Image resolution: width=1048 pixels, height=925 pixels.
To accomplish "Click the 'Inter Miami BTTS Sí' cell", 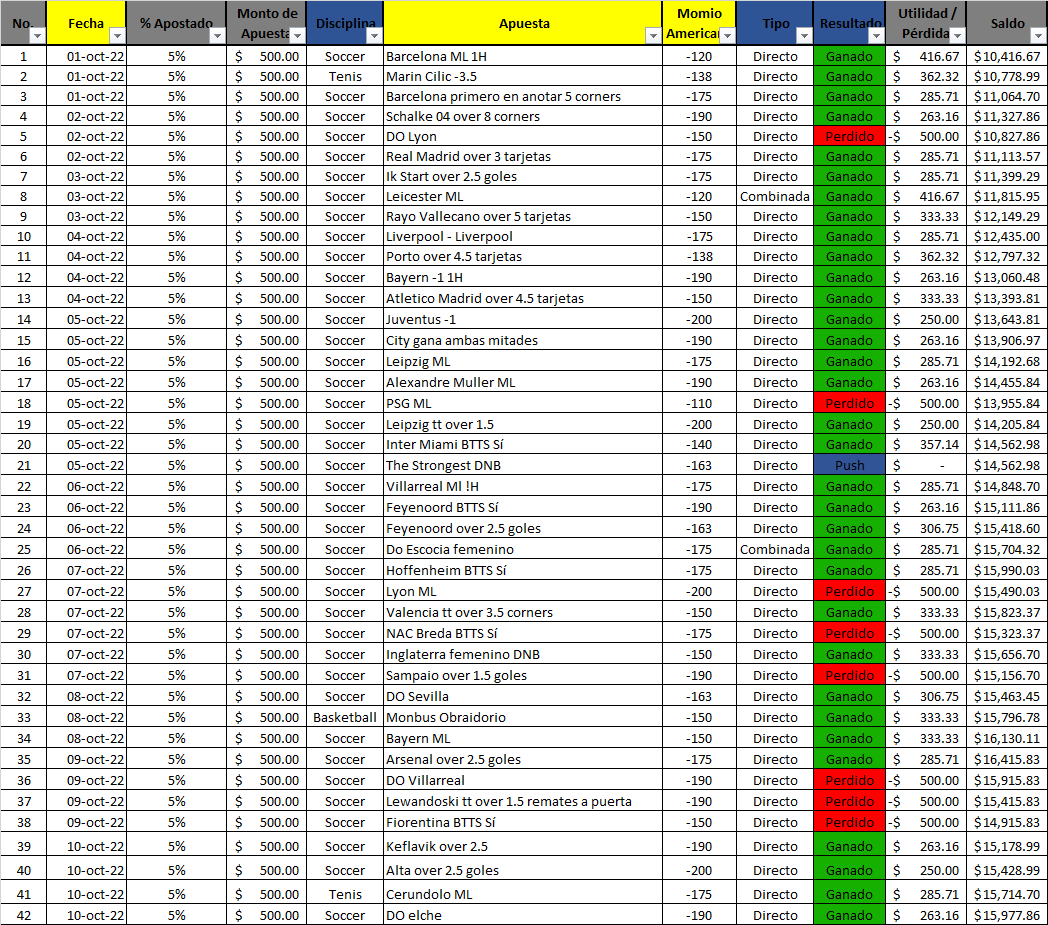I will (523, 444).
